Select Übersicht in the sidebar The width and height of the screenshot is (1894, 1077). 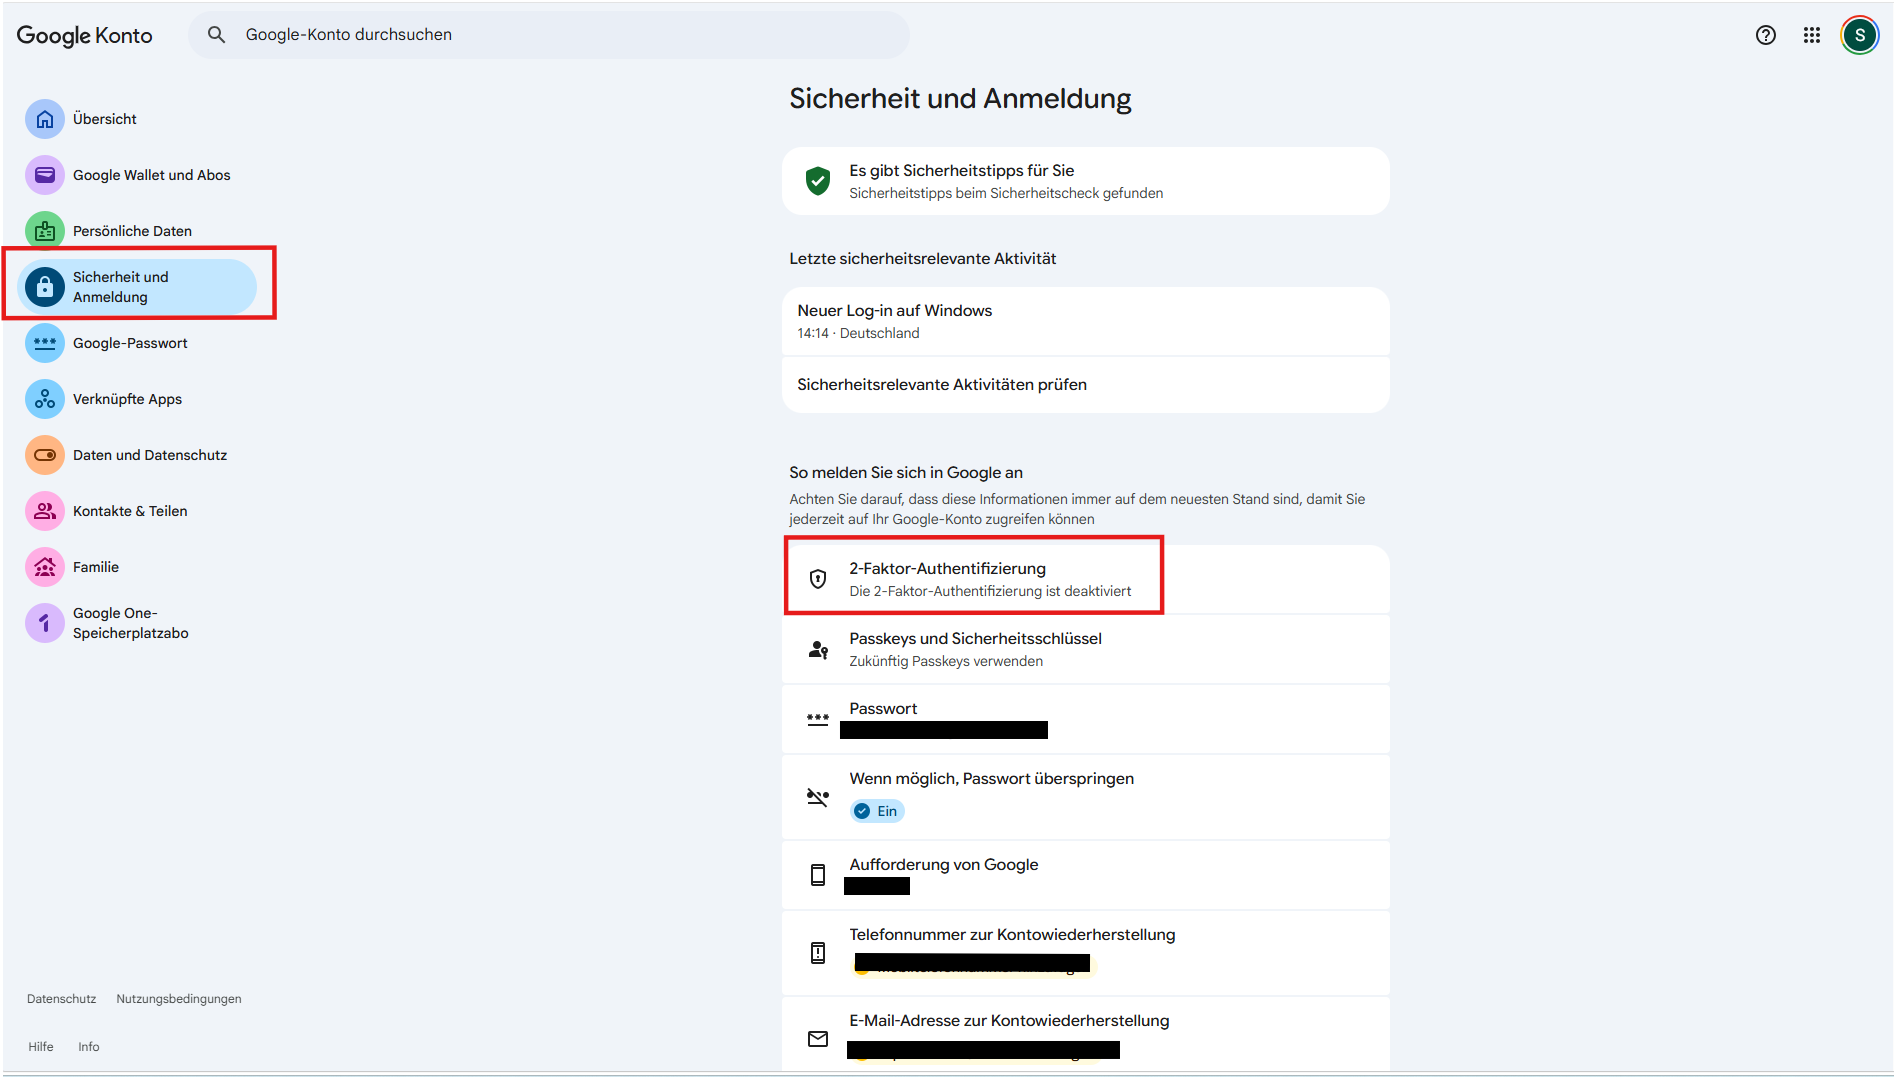(x=105, y=119)
